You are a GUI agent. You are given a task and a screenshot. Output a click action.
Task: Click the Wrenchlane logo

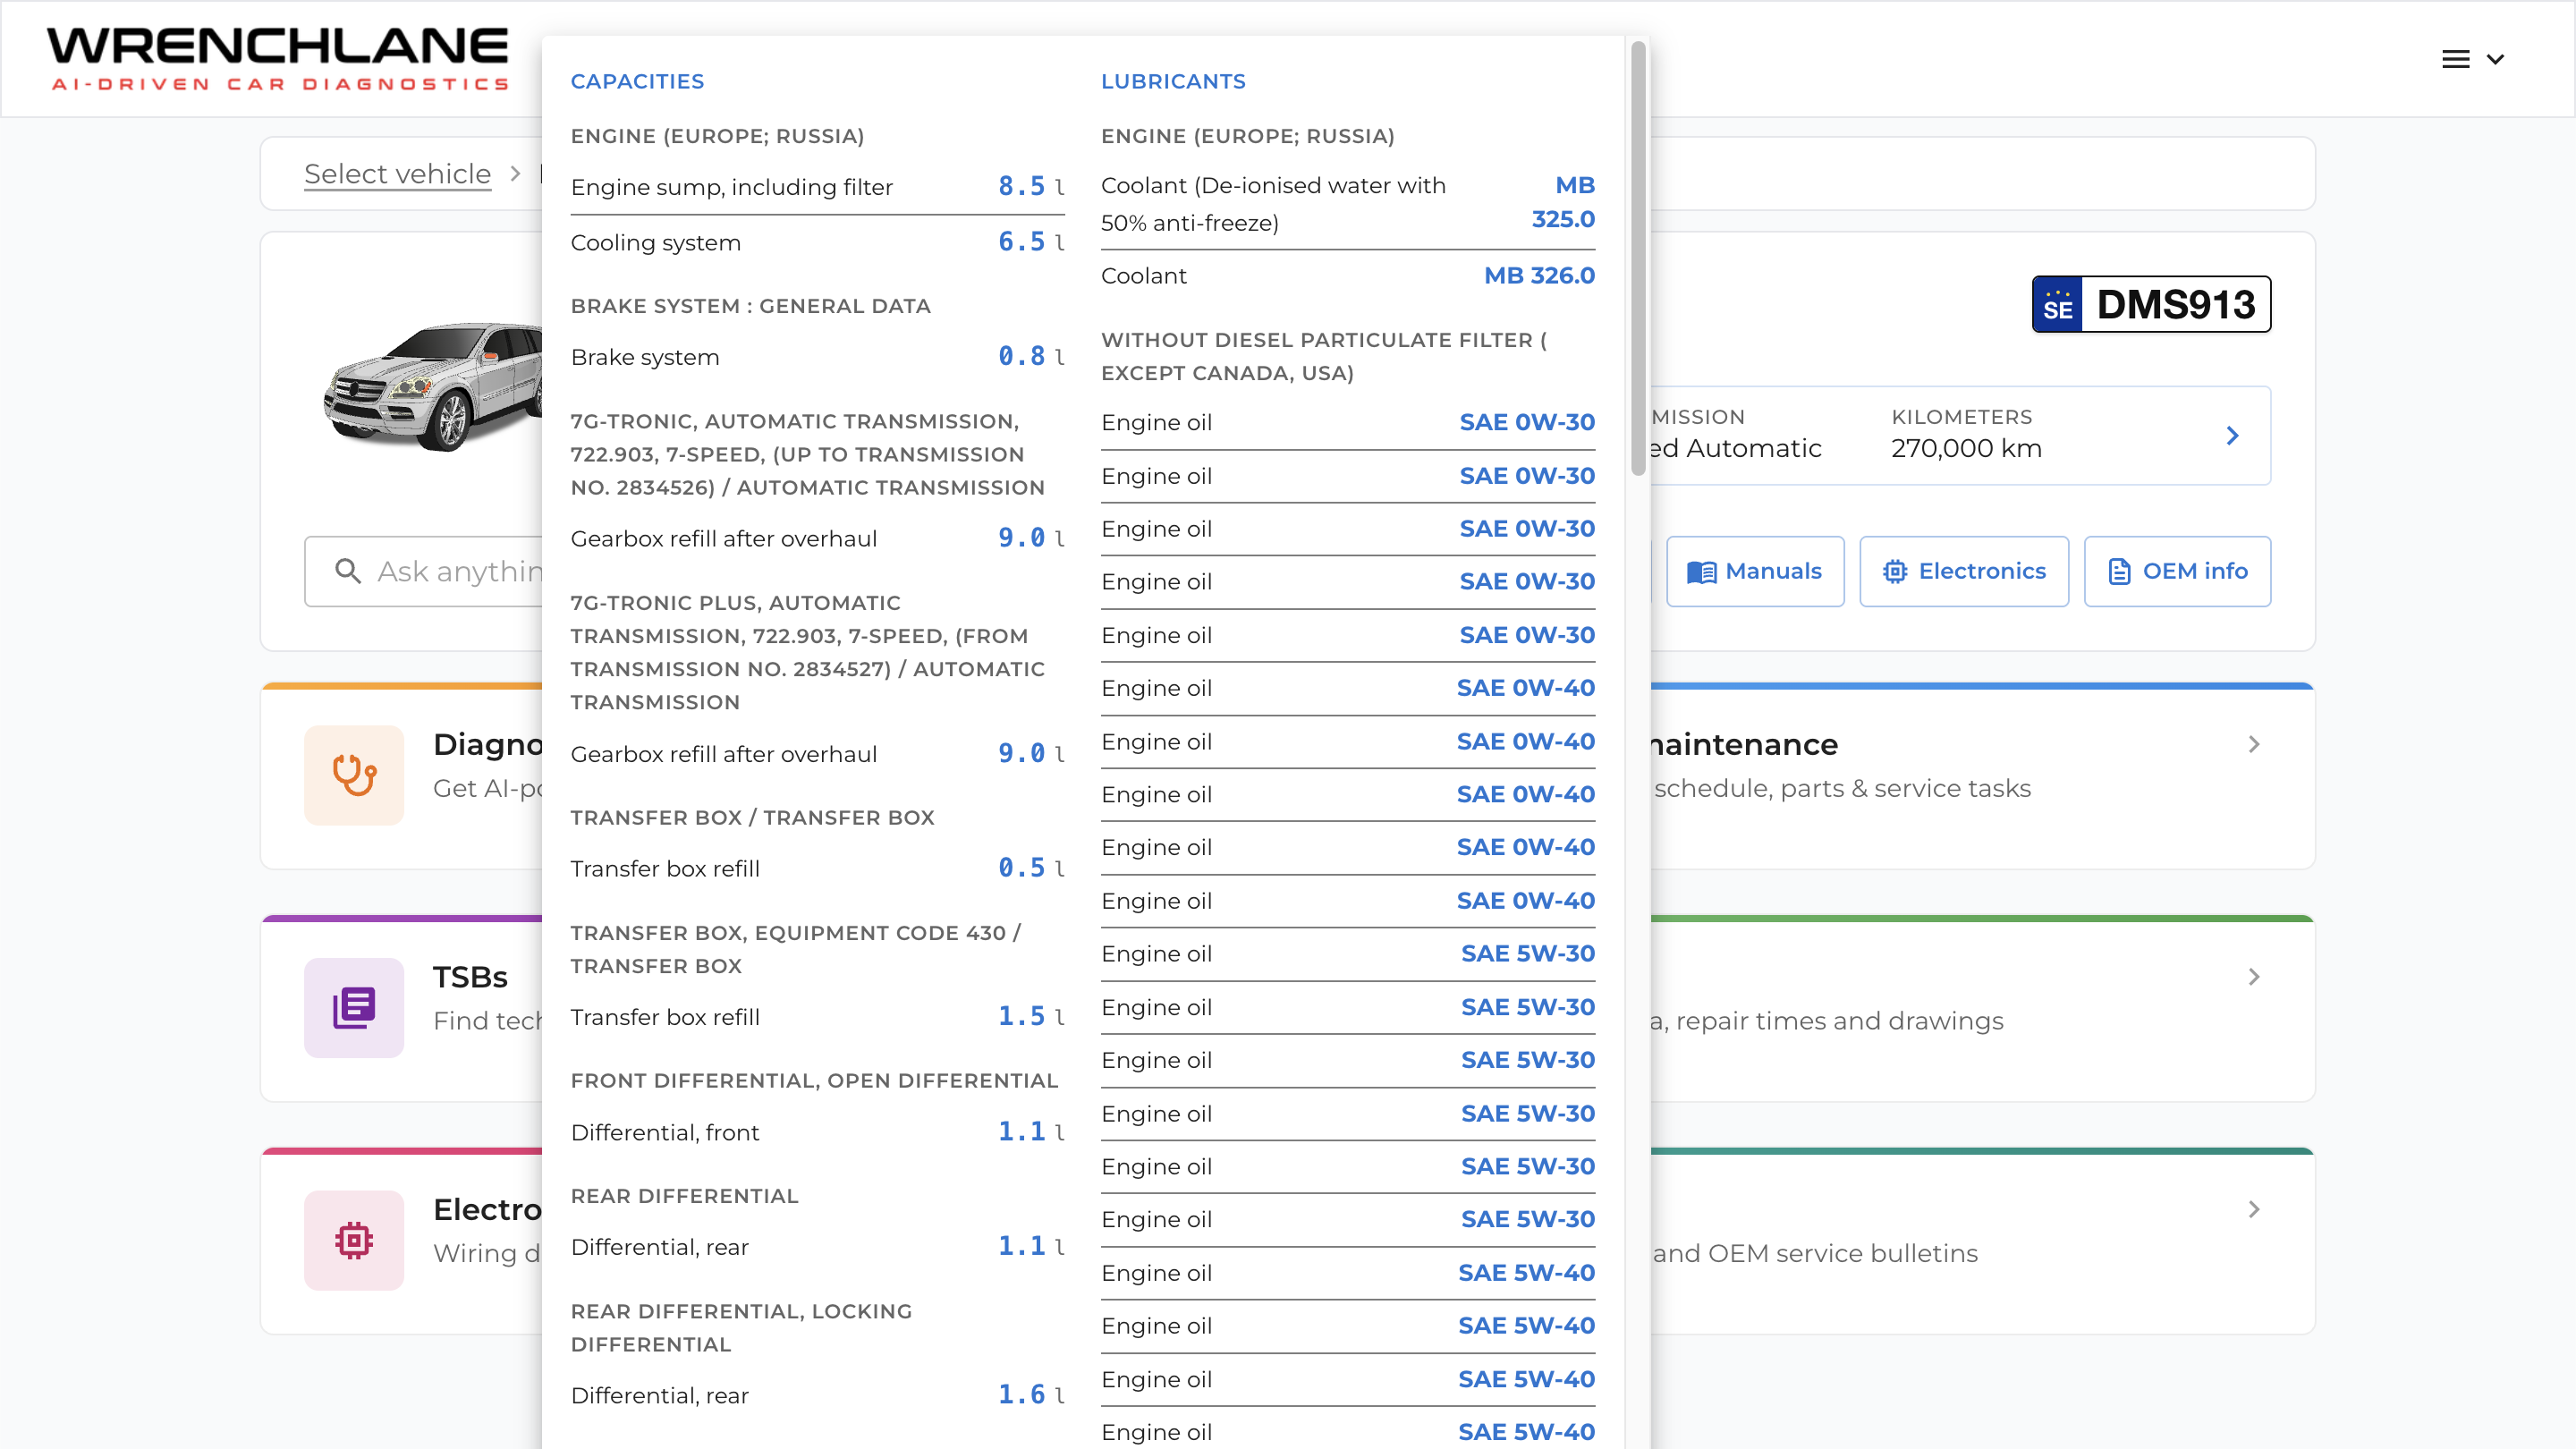tap(278, 59)
